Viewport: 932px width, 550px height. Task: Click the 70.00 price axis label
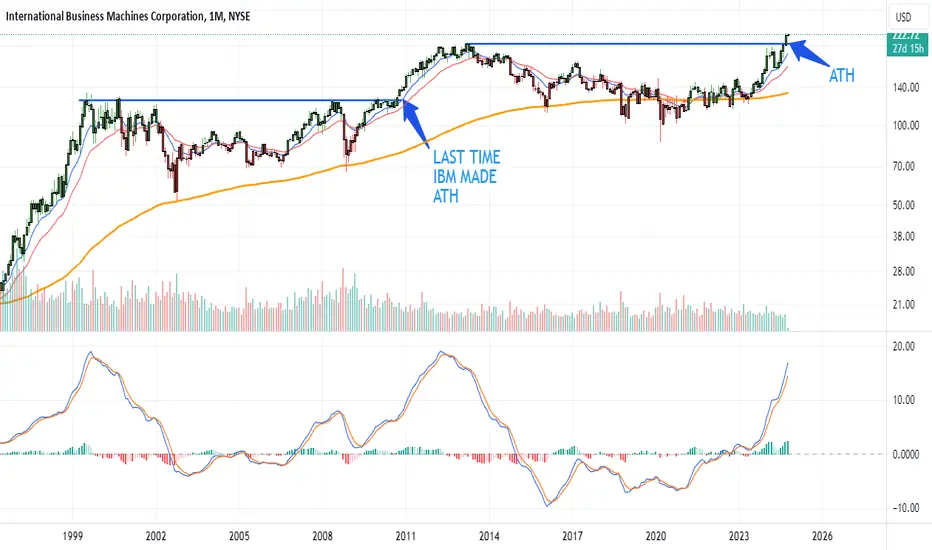pyautogui.click(x=903, y=166)
